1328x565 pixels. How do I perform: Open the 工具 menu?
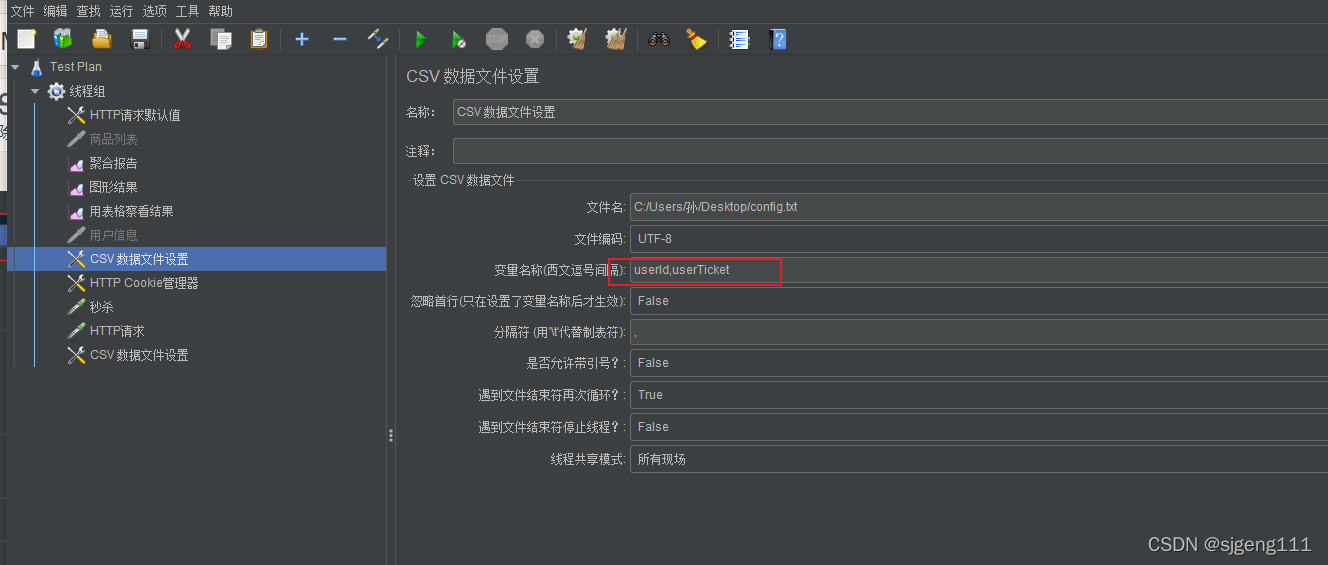pos(187,11)
